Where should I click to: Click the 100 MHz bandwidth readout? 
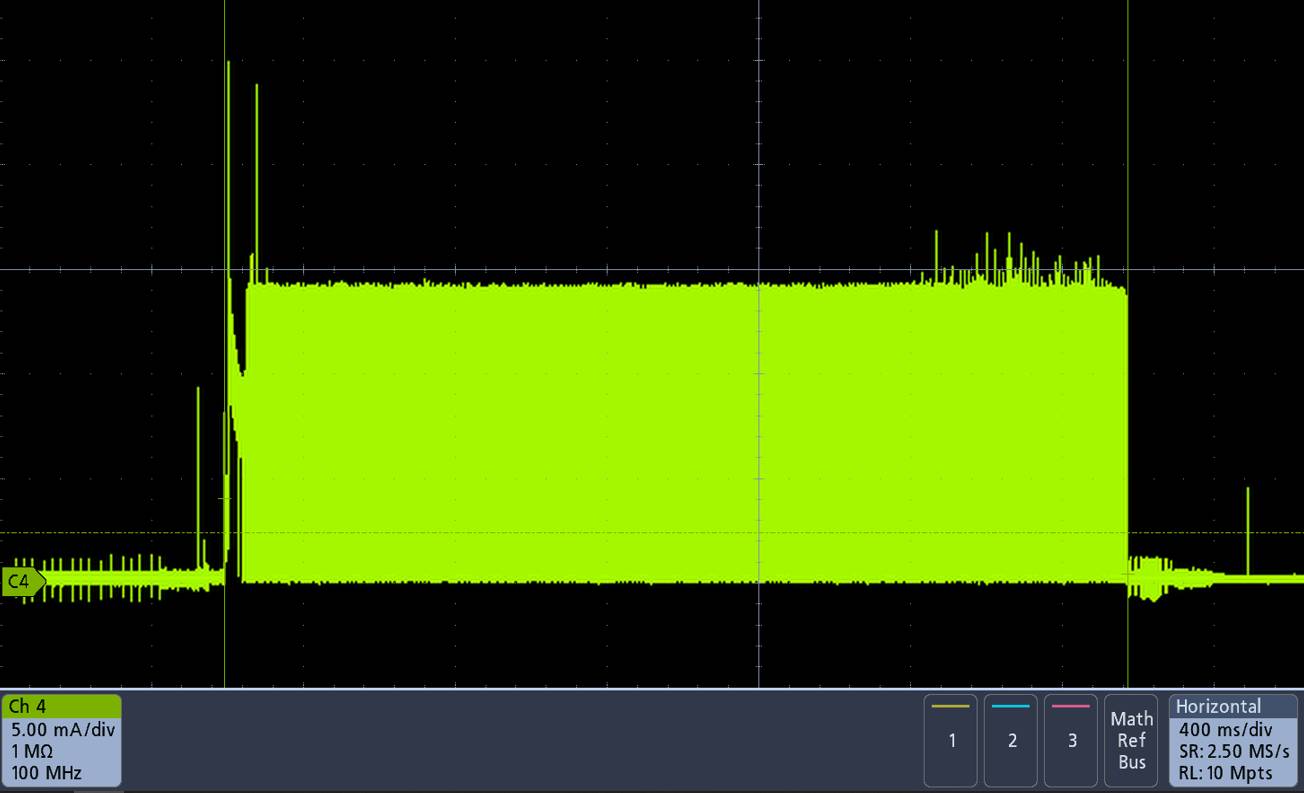click(x=47, y=773)
